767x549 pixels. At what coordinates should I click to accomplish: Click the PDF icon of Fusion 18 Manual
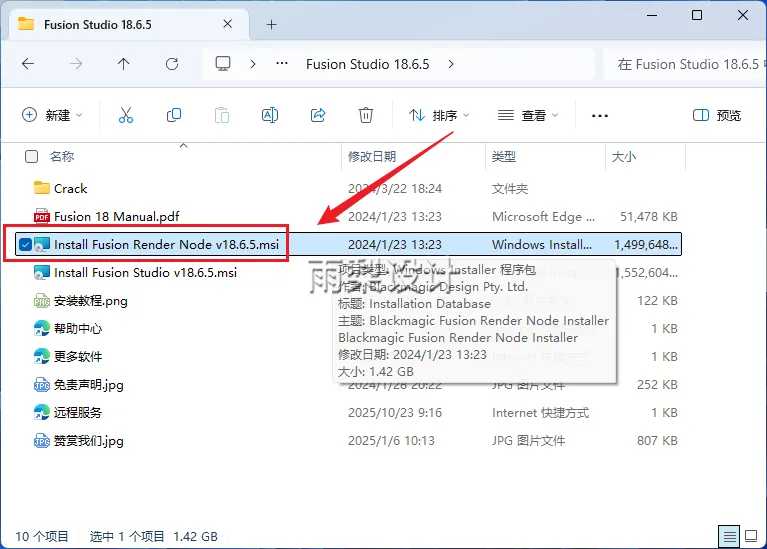(42, 216)
